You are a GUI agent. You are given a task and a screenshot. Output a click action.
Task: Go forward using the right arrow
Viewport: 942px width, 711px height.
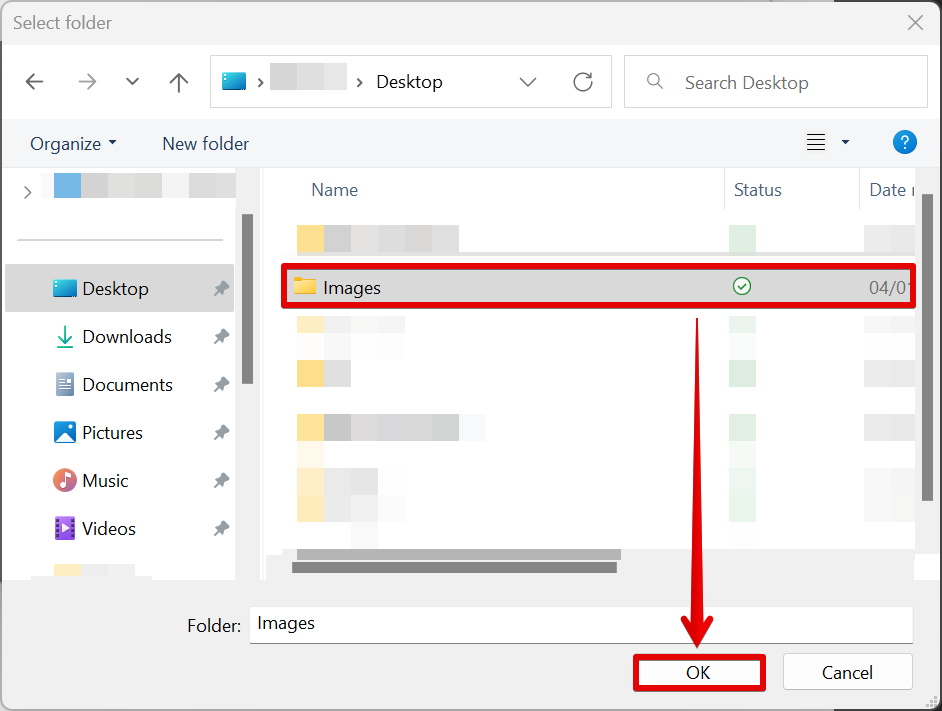(x=87, y=82)
